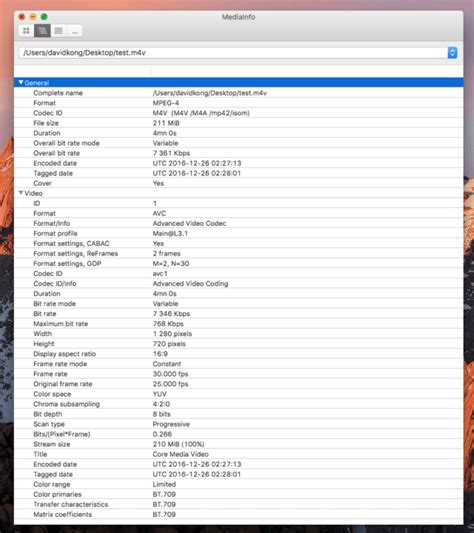
Task: Select the Format profile row
Action: tap(238, 233)
